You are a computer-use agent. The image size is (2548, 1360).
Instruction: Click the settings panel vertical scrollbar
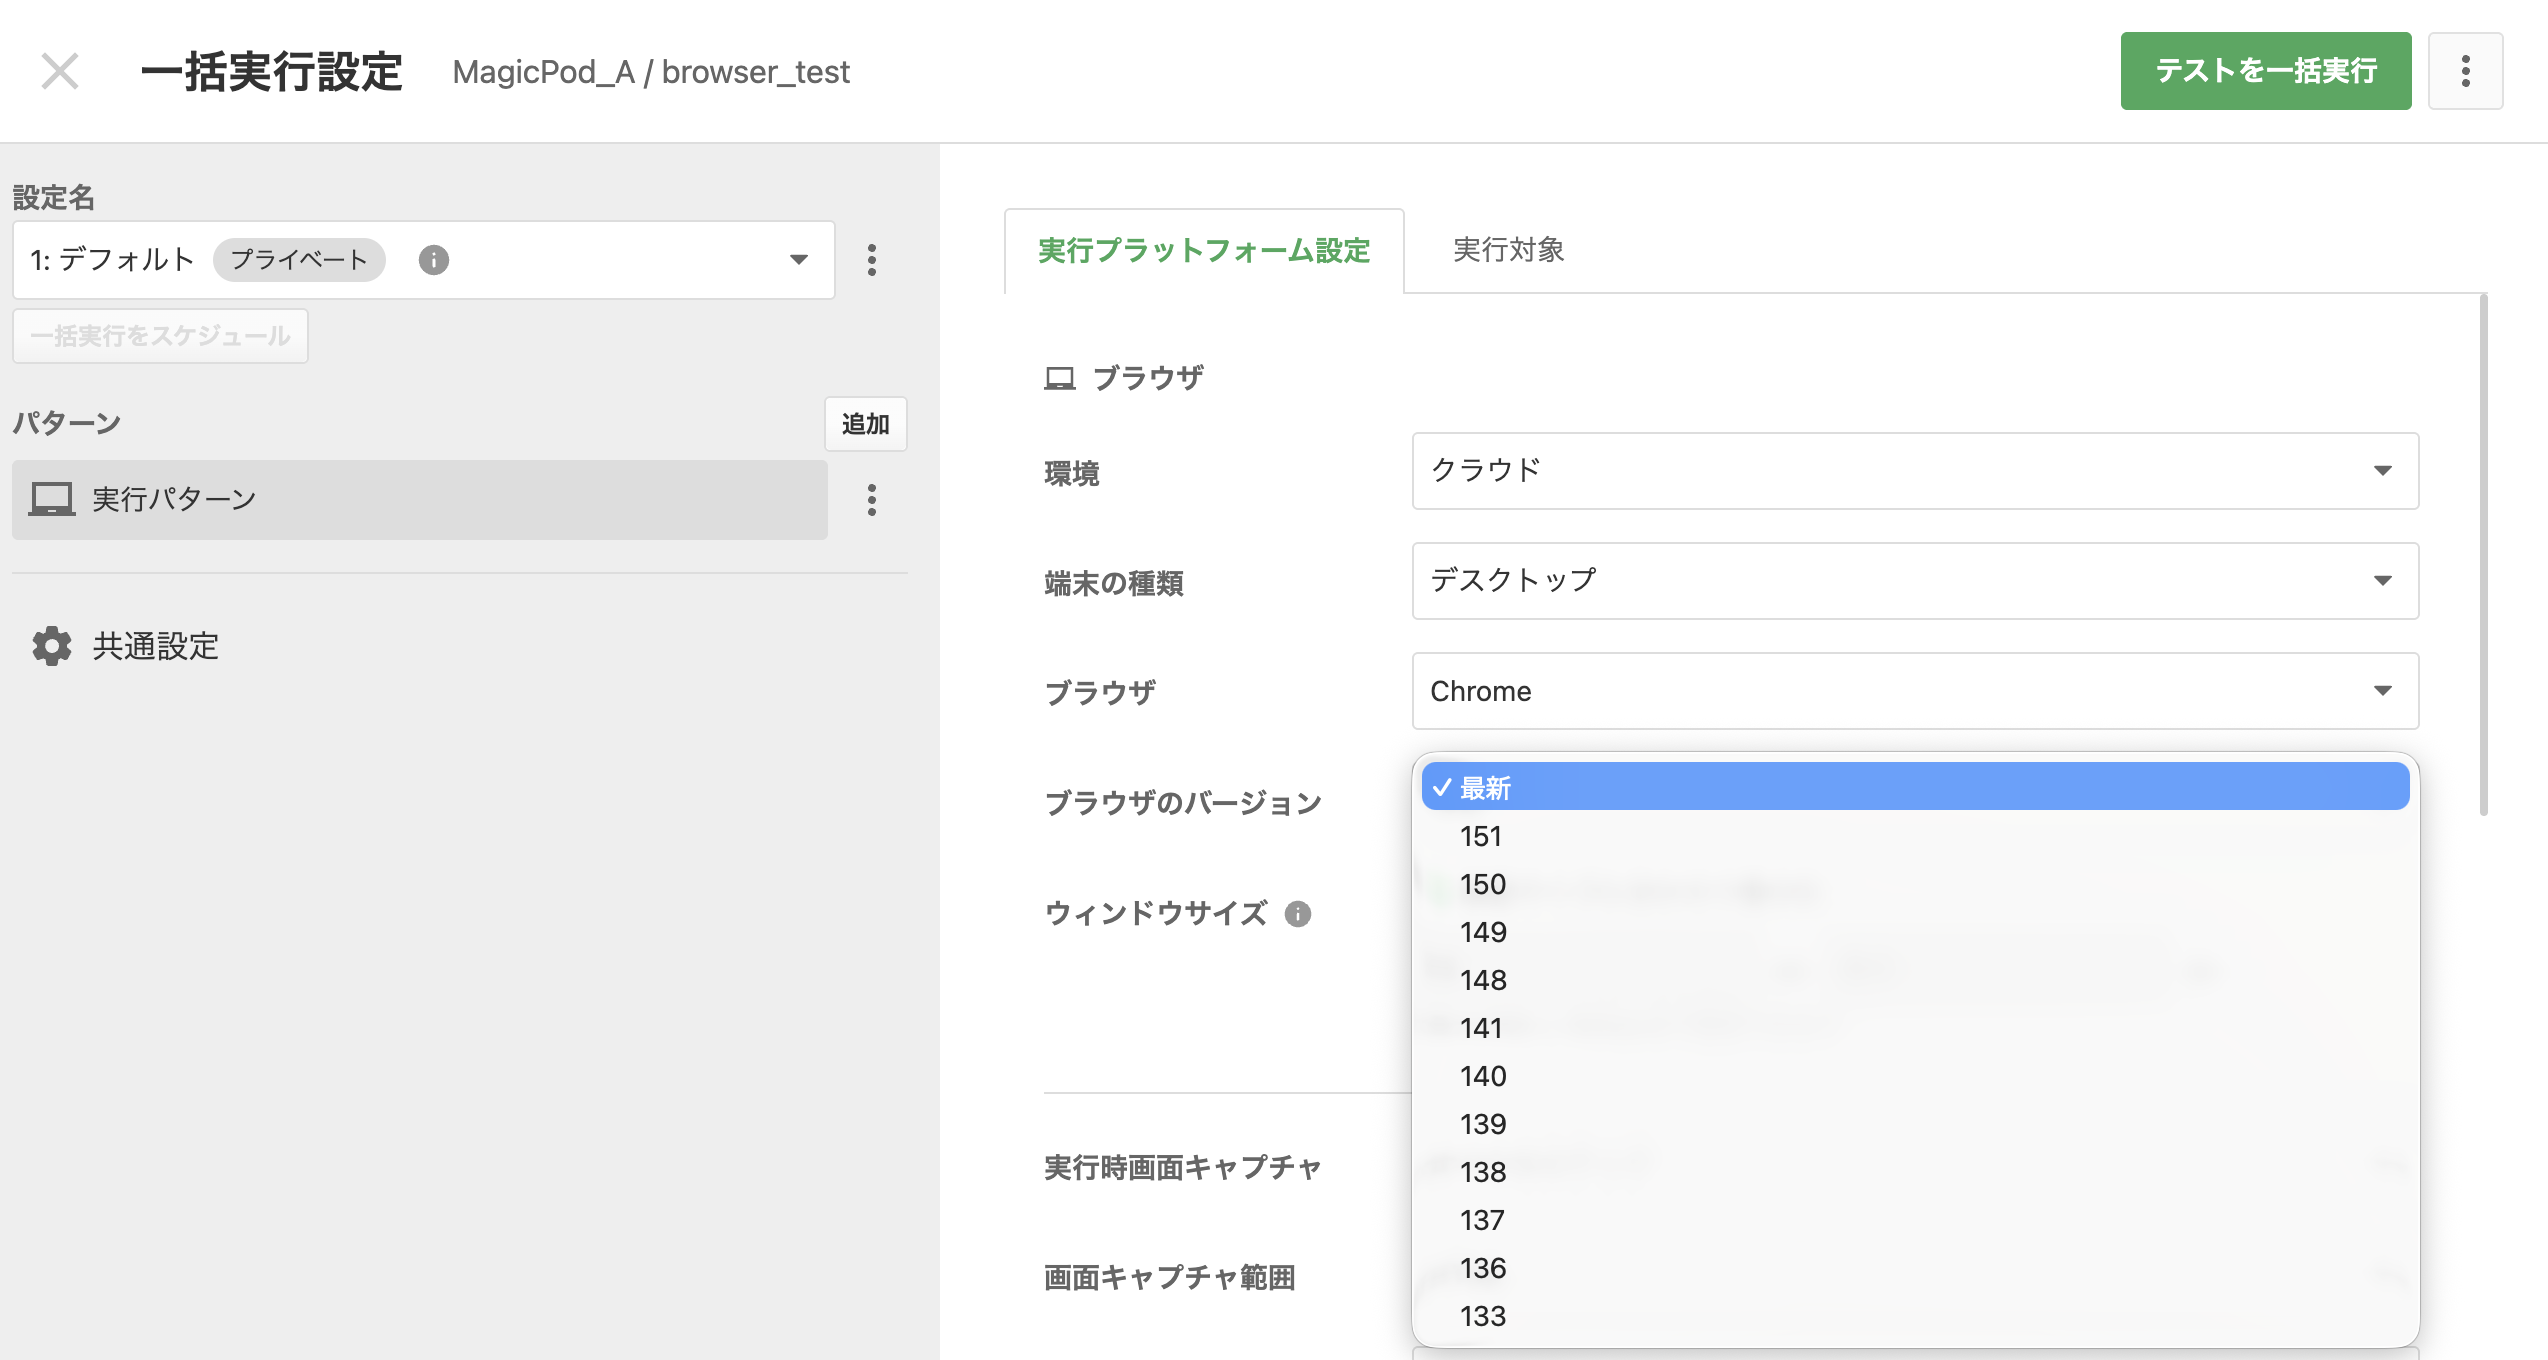2483,555
